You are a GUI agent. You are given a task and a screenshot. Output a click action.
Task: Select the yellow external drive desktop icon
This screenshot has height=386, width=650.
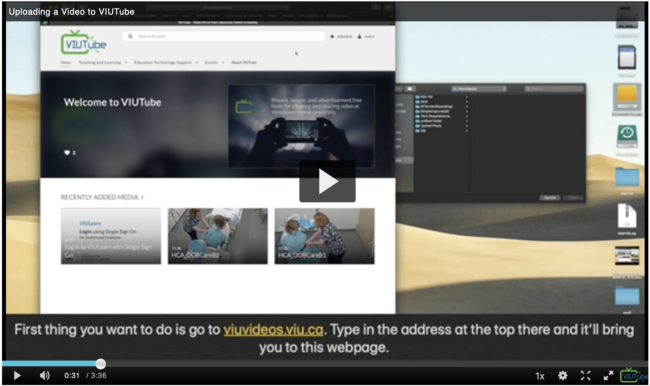(x=627, y=97)
